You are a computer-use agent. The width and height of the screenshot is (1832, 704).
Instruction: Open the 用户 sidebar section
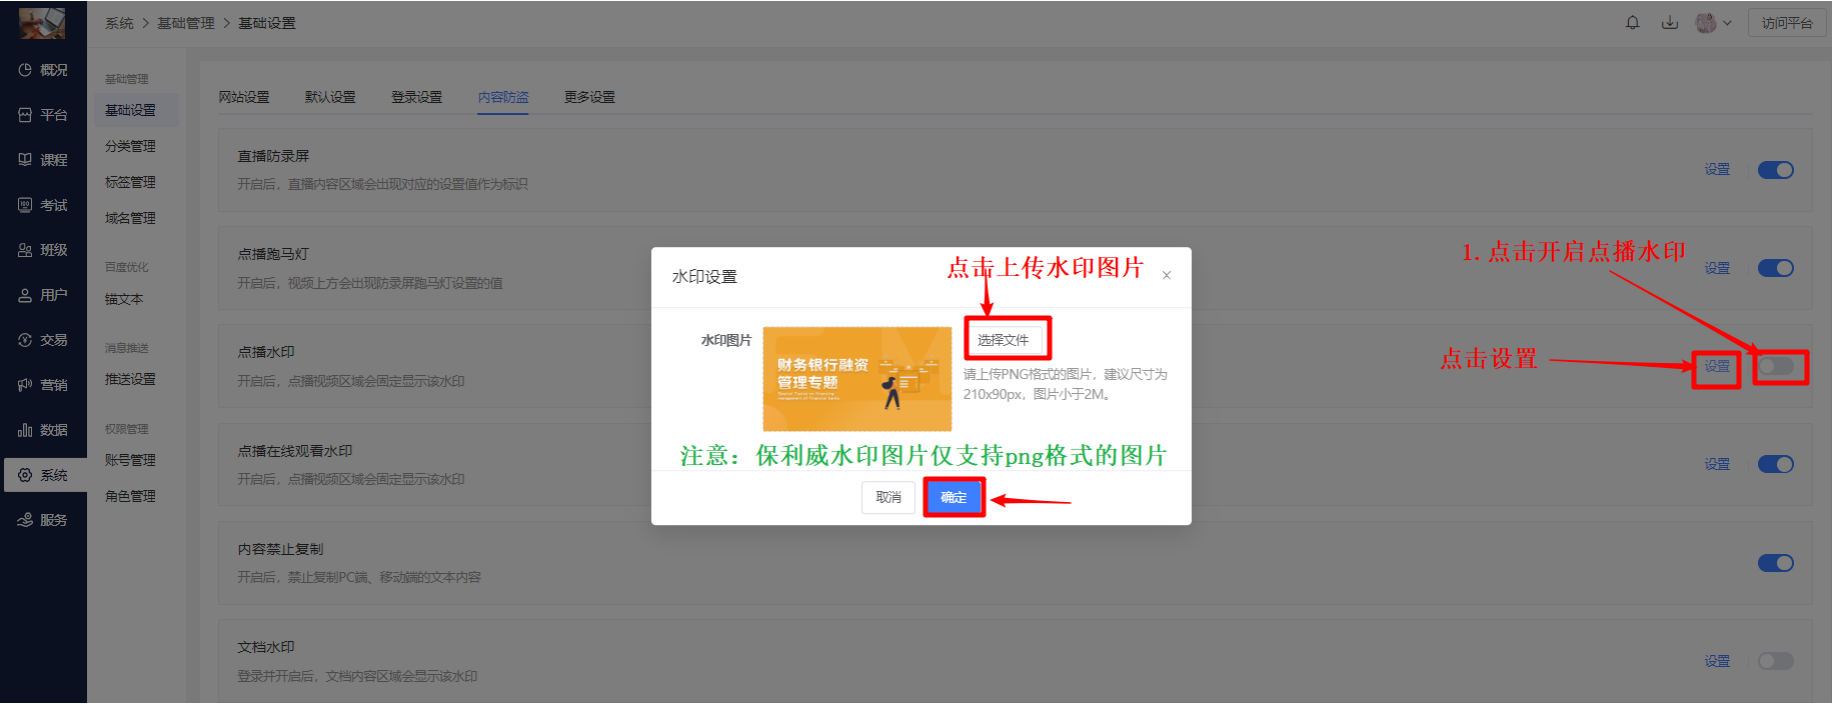43,295
